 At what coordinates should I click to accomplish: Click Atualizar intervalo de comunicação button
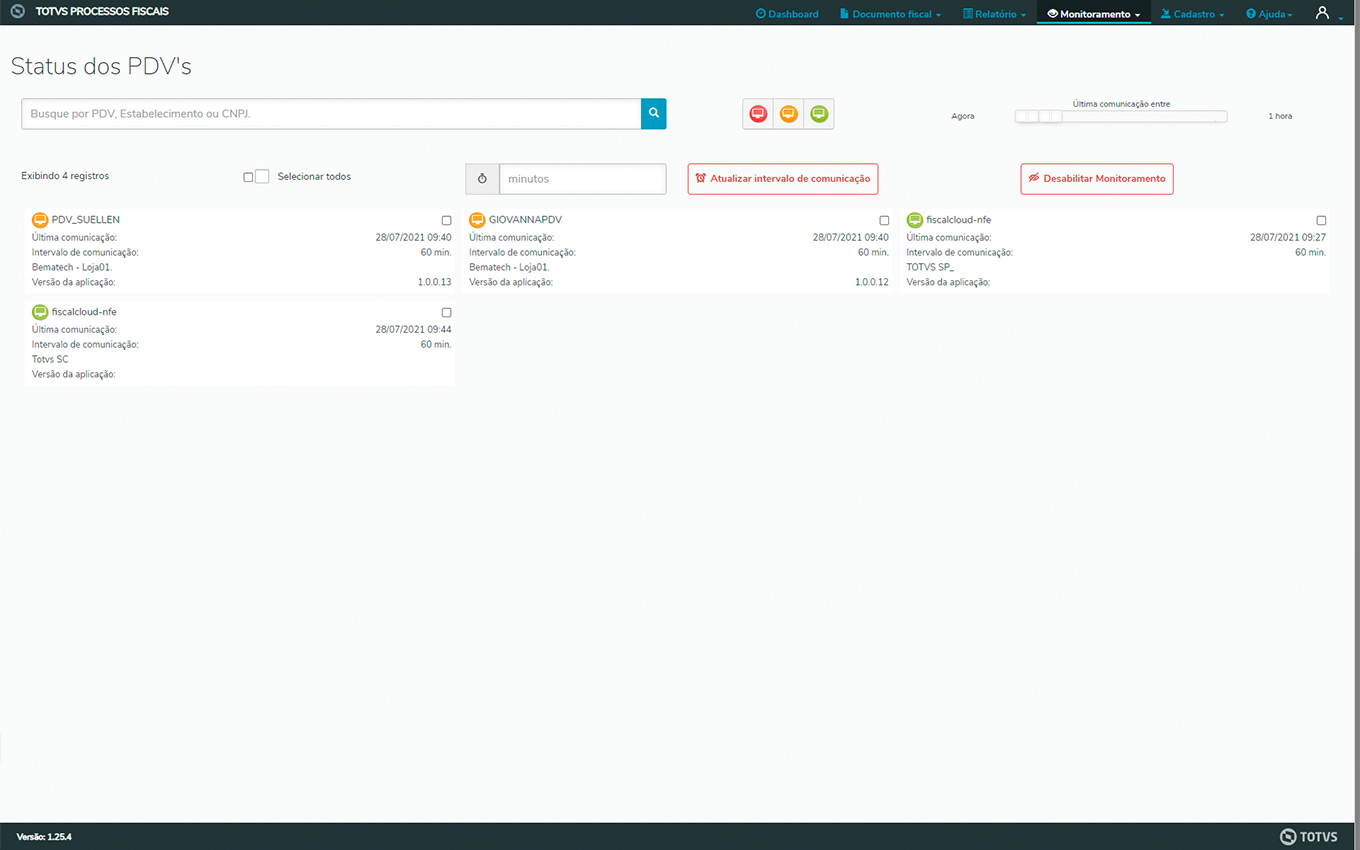pos(782,179)
